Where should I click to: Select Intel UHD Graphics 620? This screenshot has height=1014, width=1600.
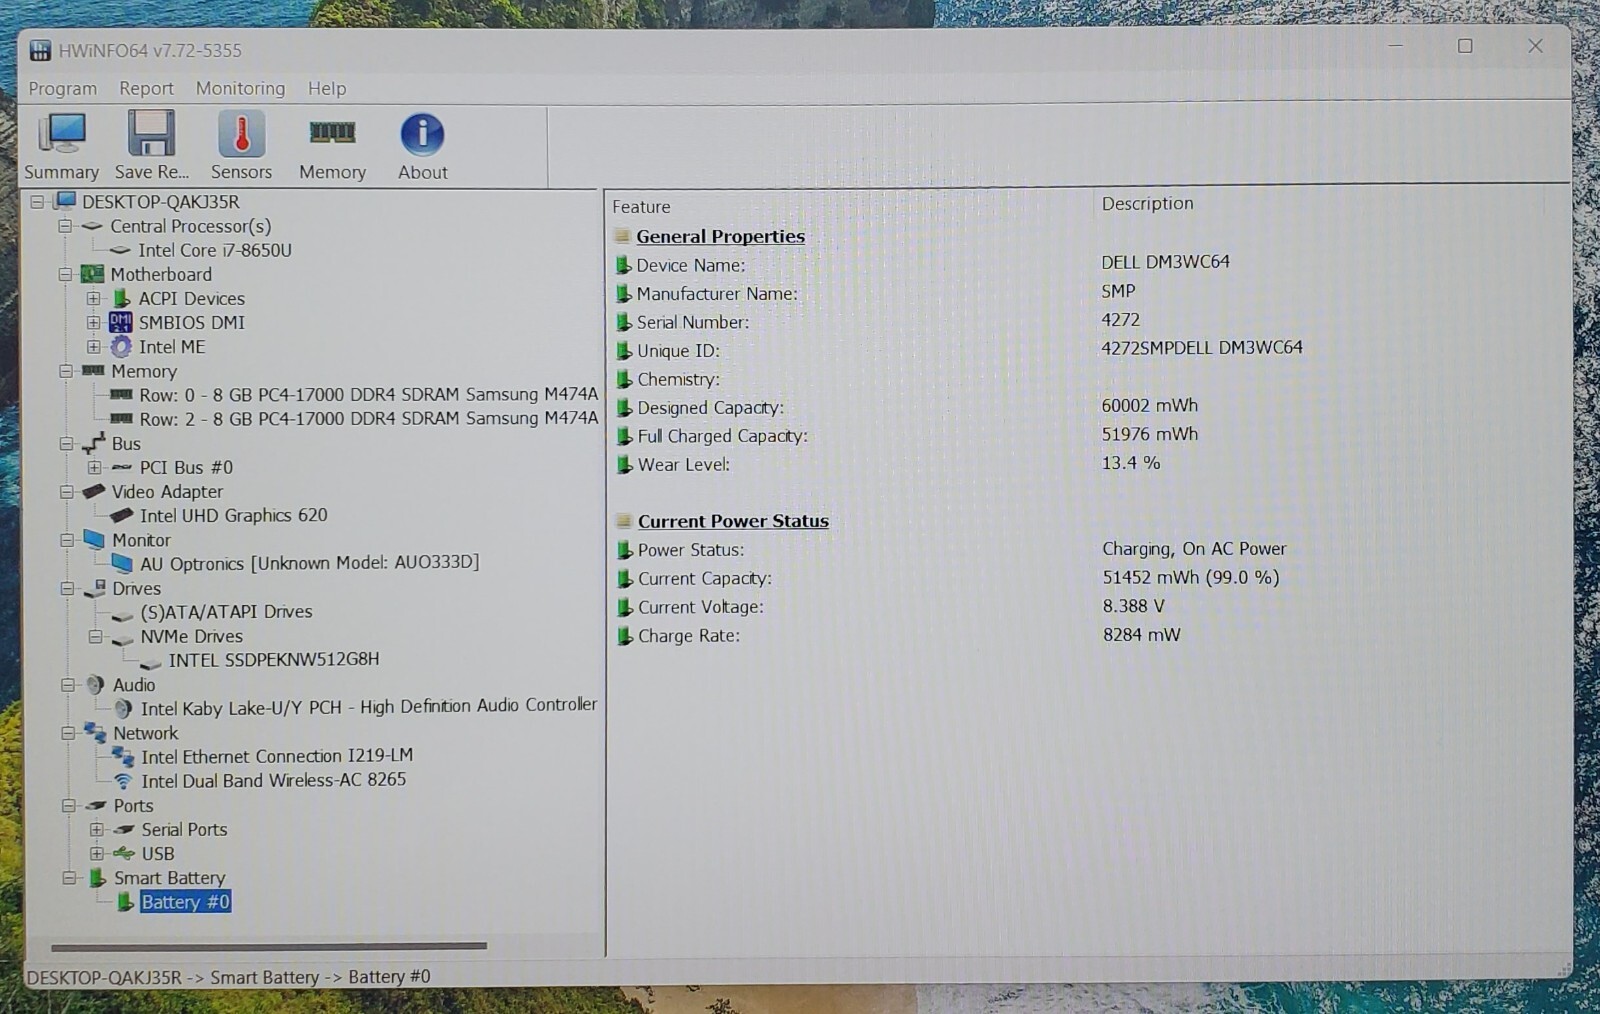pyautogui.click(x=233, y=515)
